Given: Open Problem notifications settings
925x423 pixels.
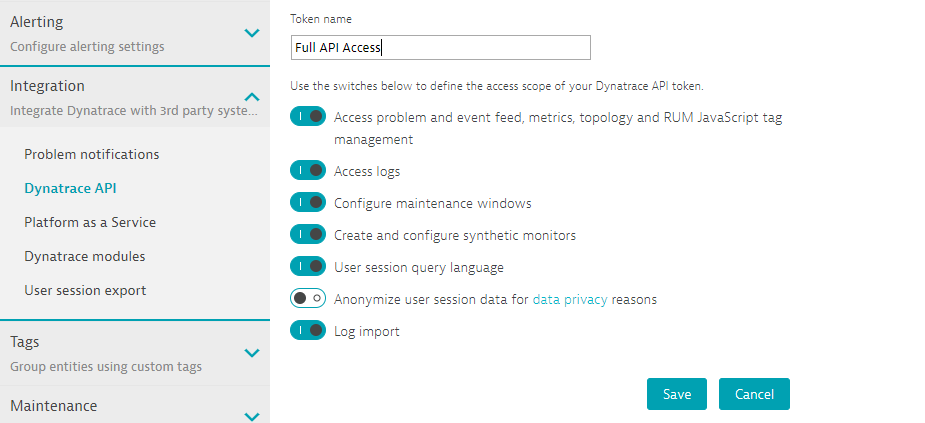Looking at the screenshot, I should tap(92, 154).
